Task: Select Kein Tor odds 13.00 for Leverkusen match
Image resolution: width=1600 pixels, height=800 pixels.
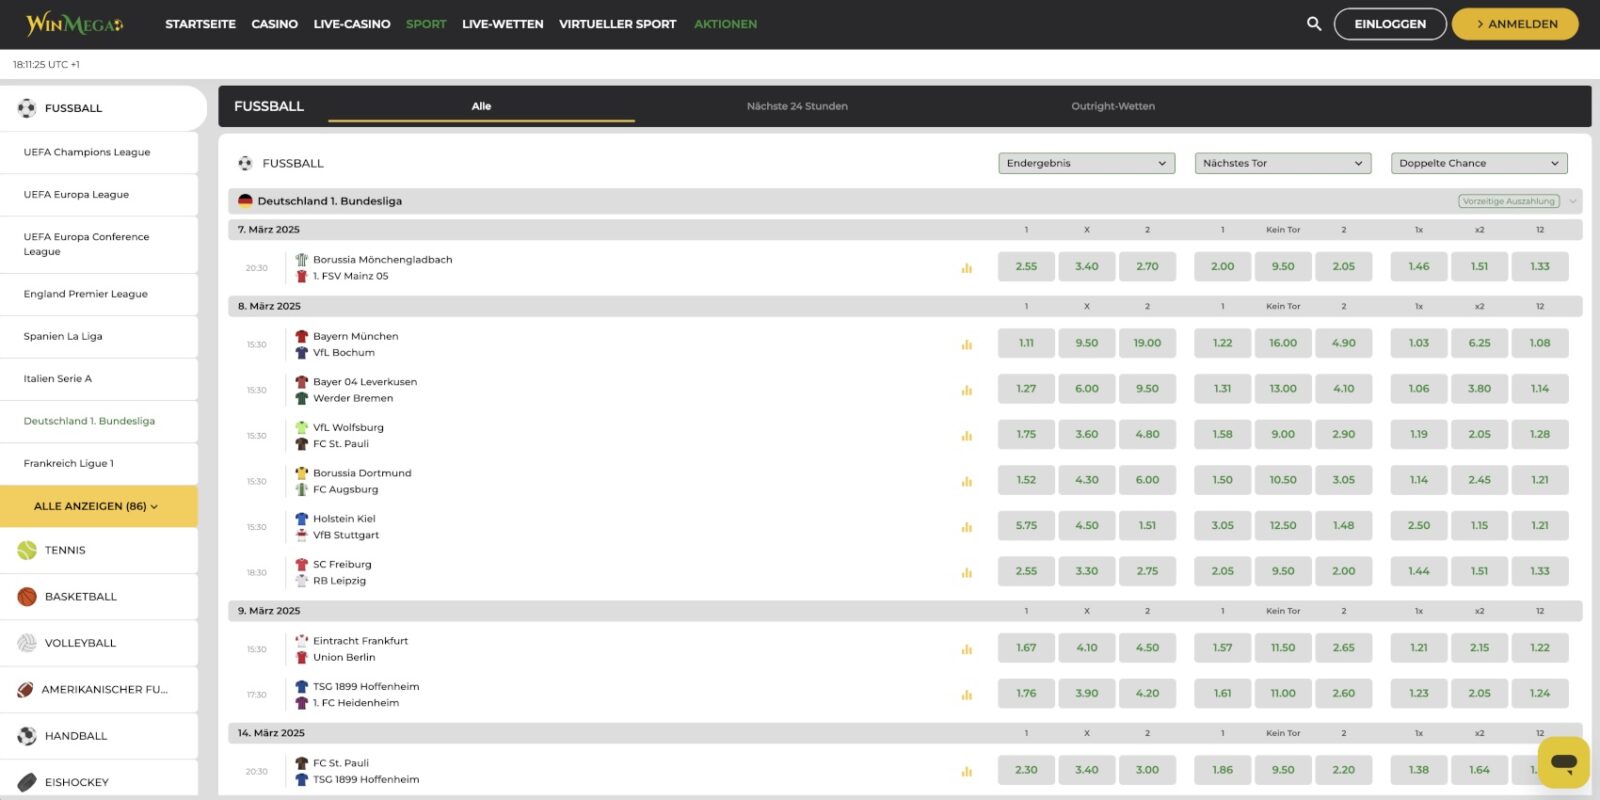Action: (x=1283, y=389)
